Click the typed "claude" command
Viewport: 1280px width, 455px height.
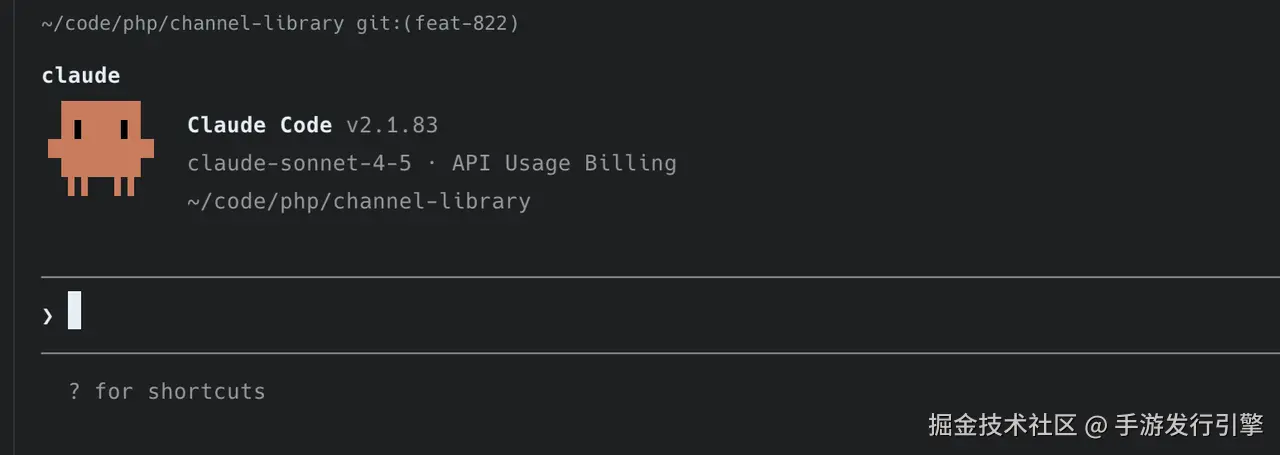81,75
